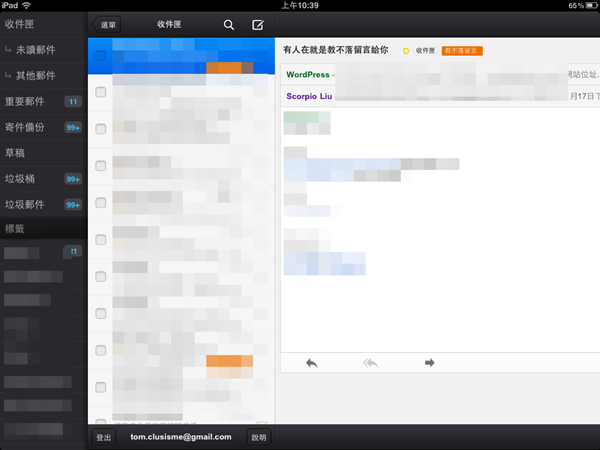Tap the orange 教不落留言 label tag
The height and width of the screenshot is (450, 600).
(x=462, y=50)
